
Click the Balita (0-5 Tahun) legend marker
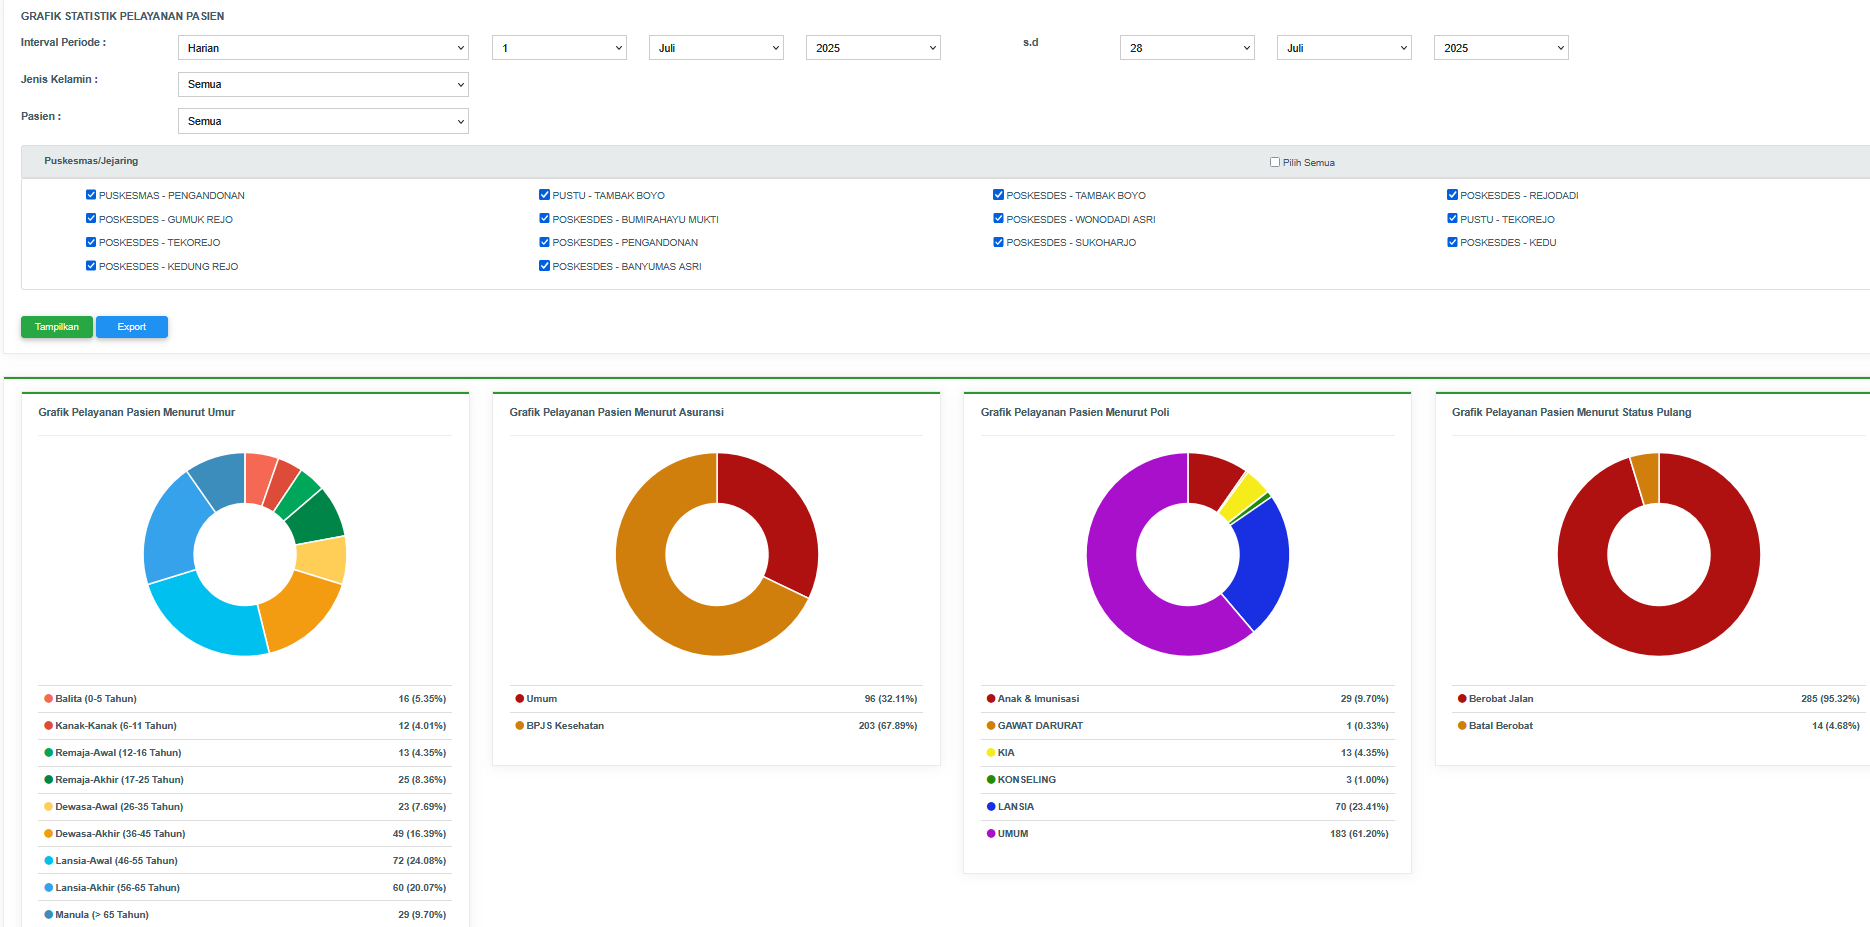49,699
